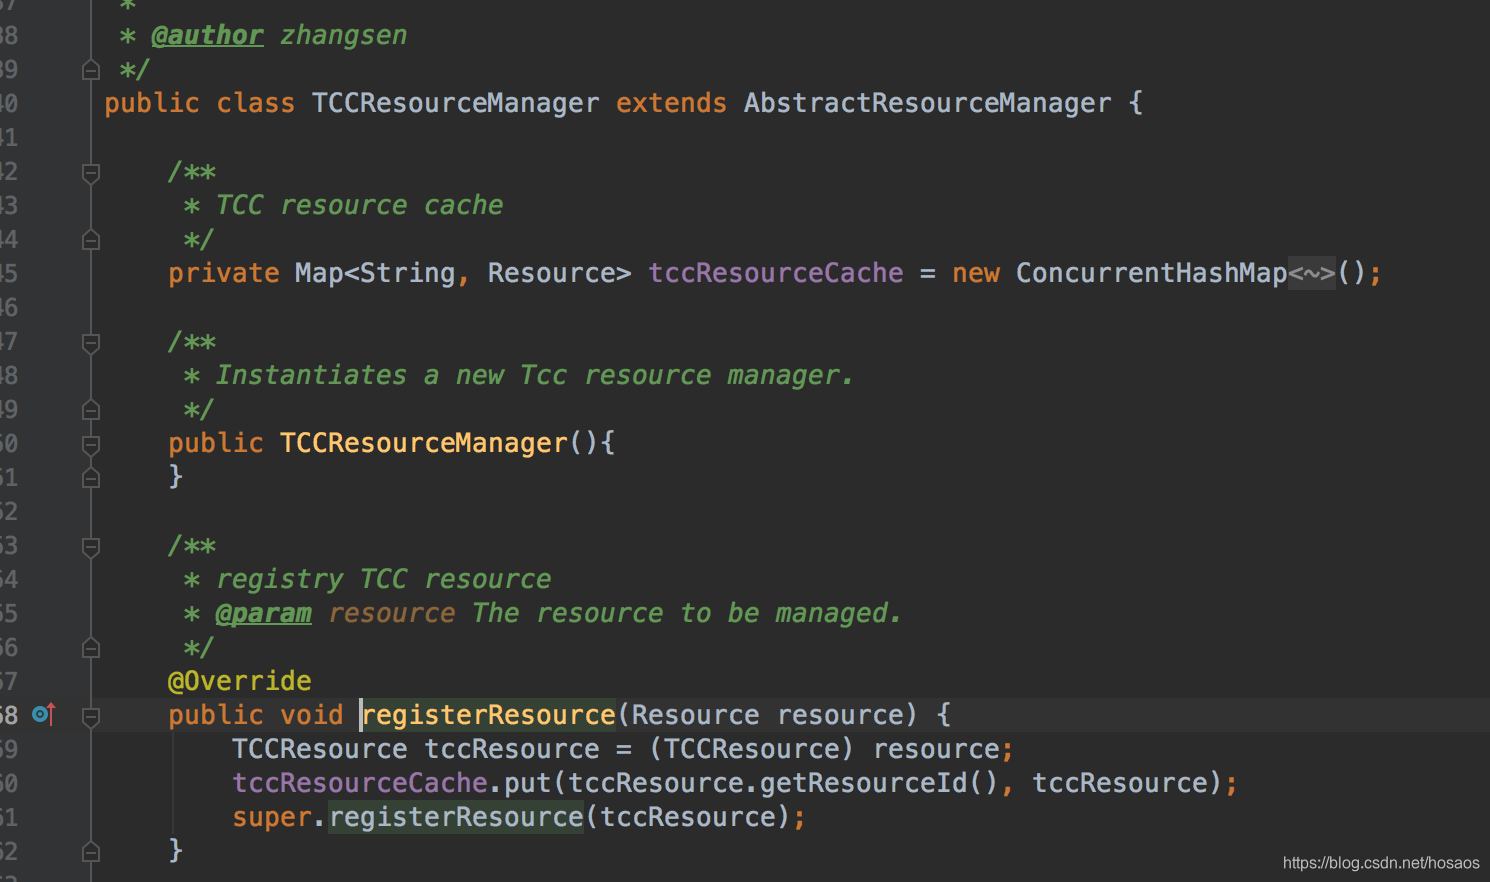This screenshot has width=1490, height=882.
Task: Expand the folded <~> diamond after ConcurrentHashMap
Action: pos(1312,273)
